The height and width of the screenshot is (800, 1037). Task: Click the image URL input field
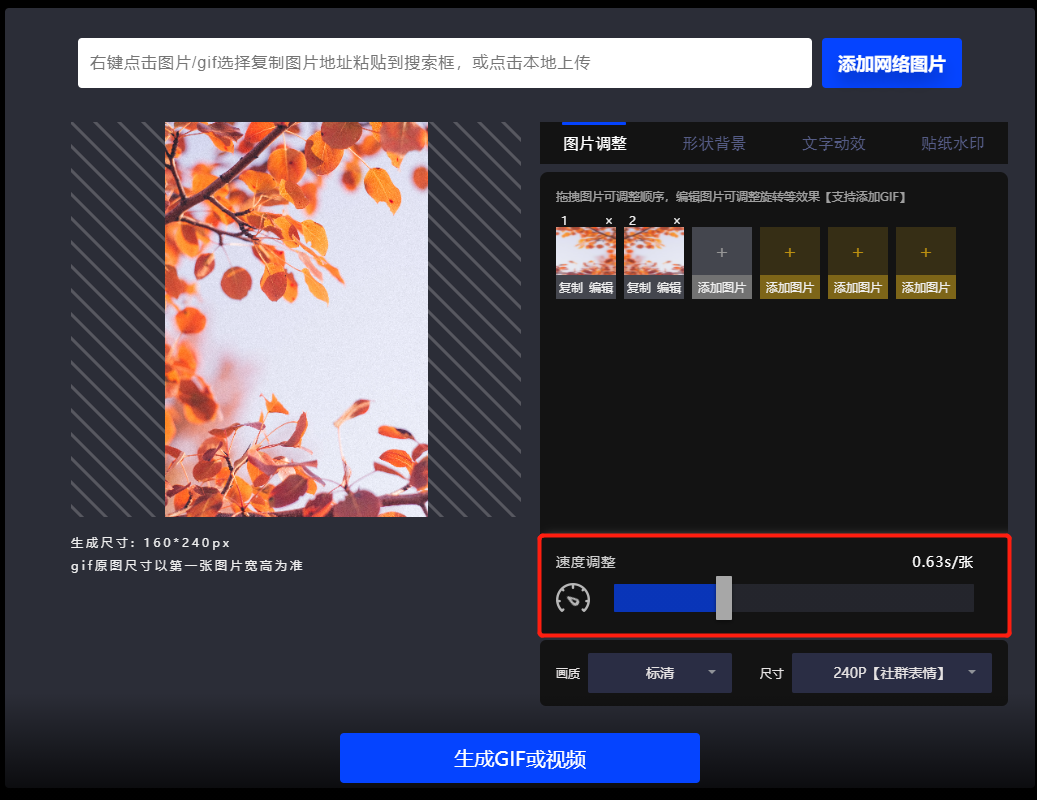pyautogui.click(x=445, y=62)
